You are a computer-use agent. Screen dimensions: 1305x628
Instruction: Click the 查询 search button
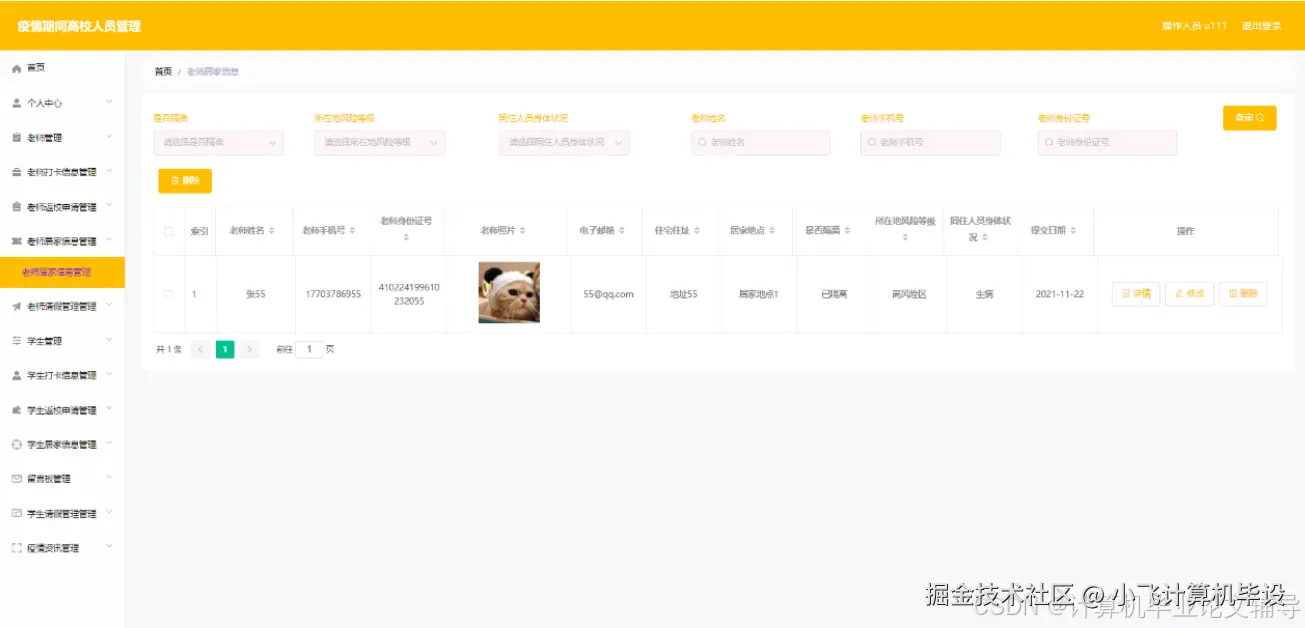1249,118
